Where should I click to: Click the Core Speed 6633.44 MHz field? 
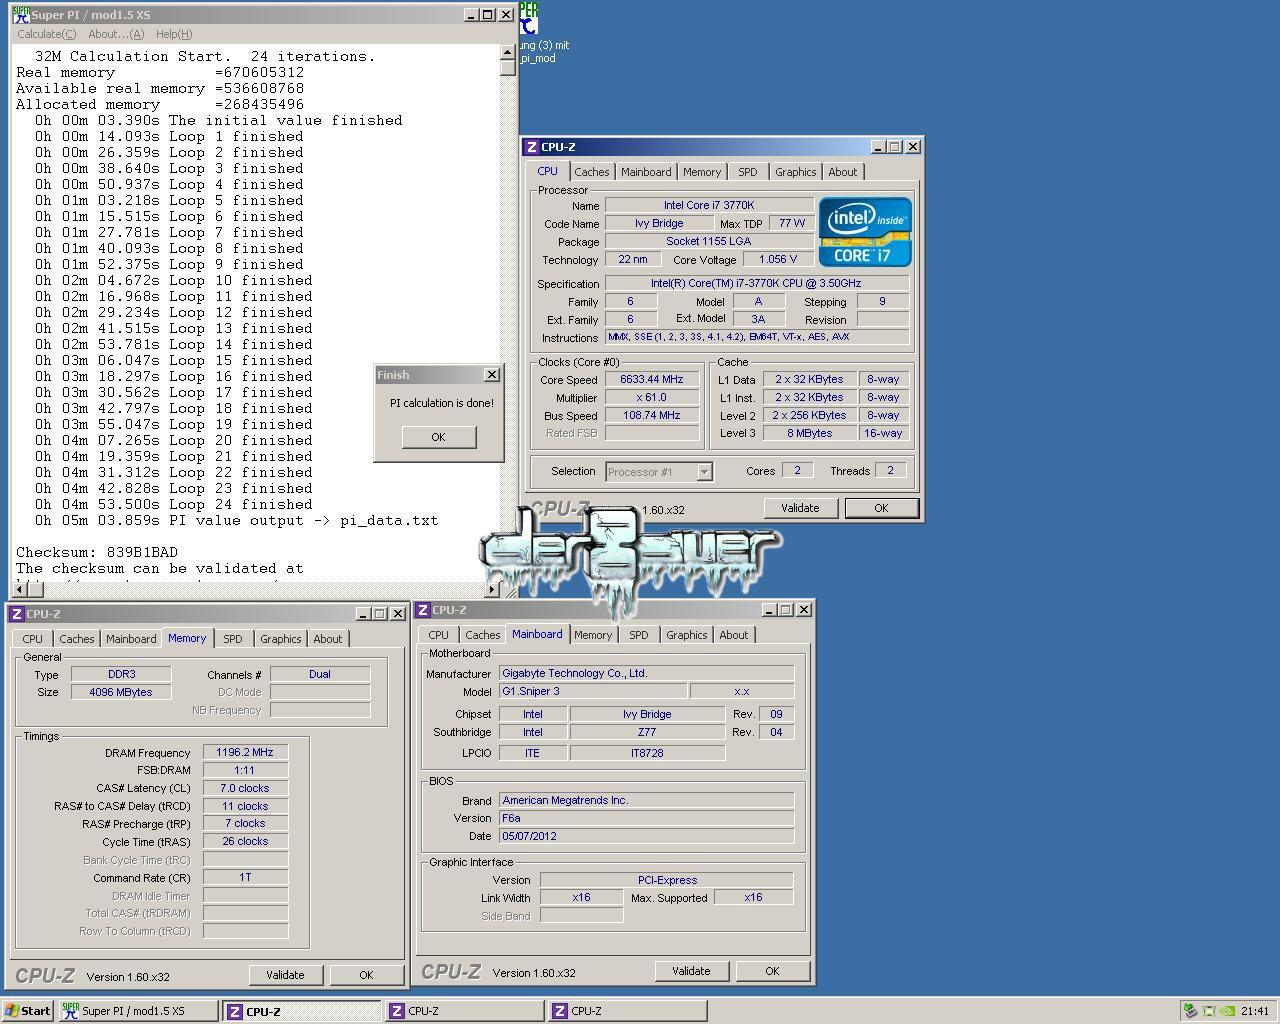coord(652,380)
